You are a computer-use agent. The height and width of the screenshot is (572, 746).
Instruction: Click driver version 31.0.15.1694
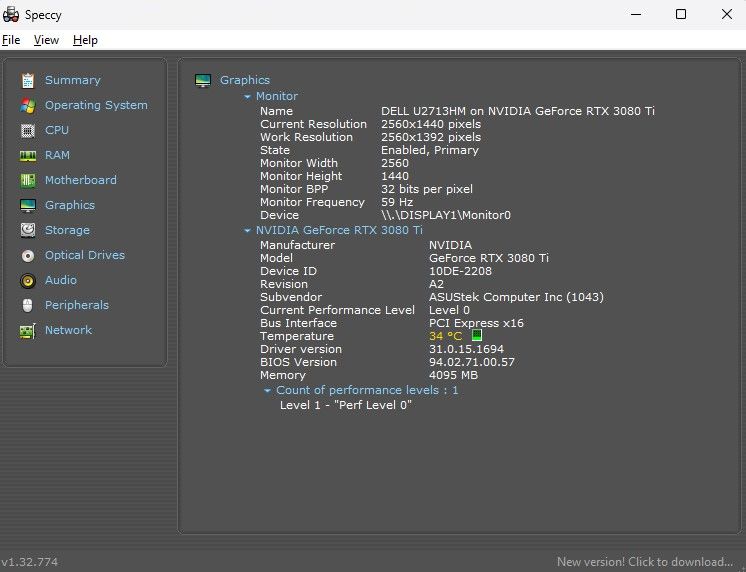[x=466, y=349]
